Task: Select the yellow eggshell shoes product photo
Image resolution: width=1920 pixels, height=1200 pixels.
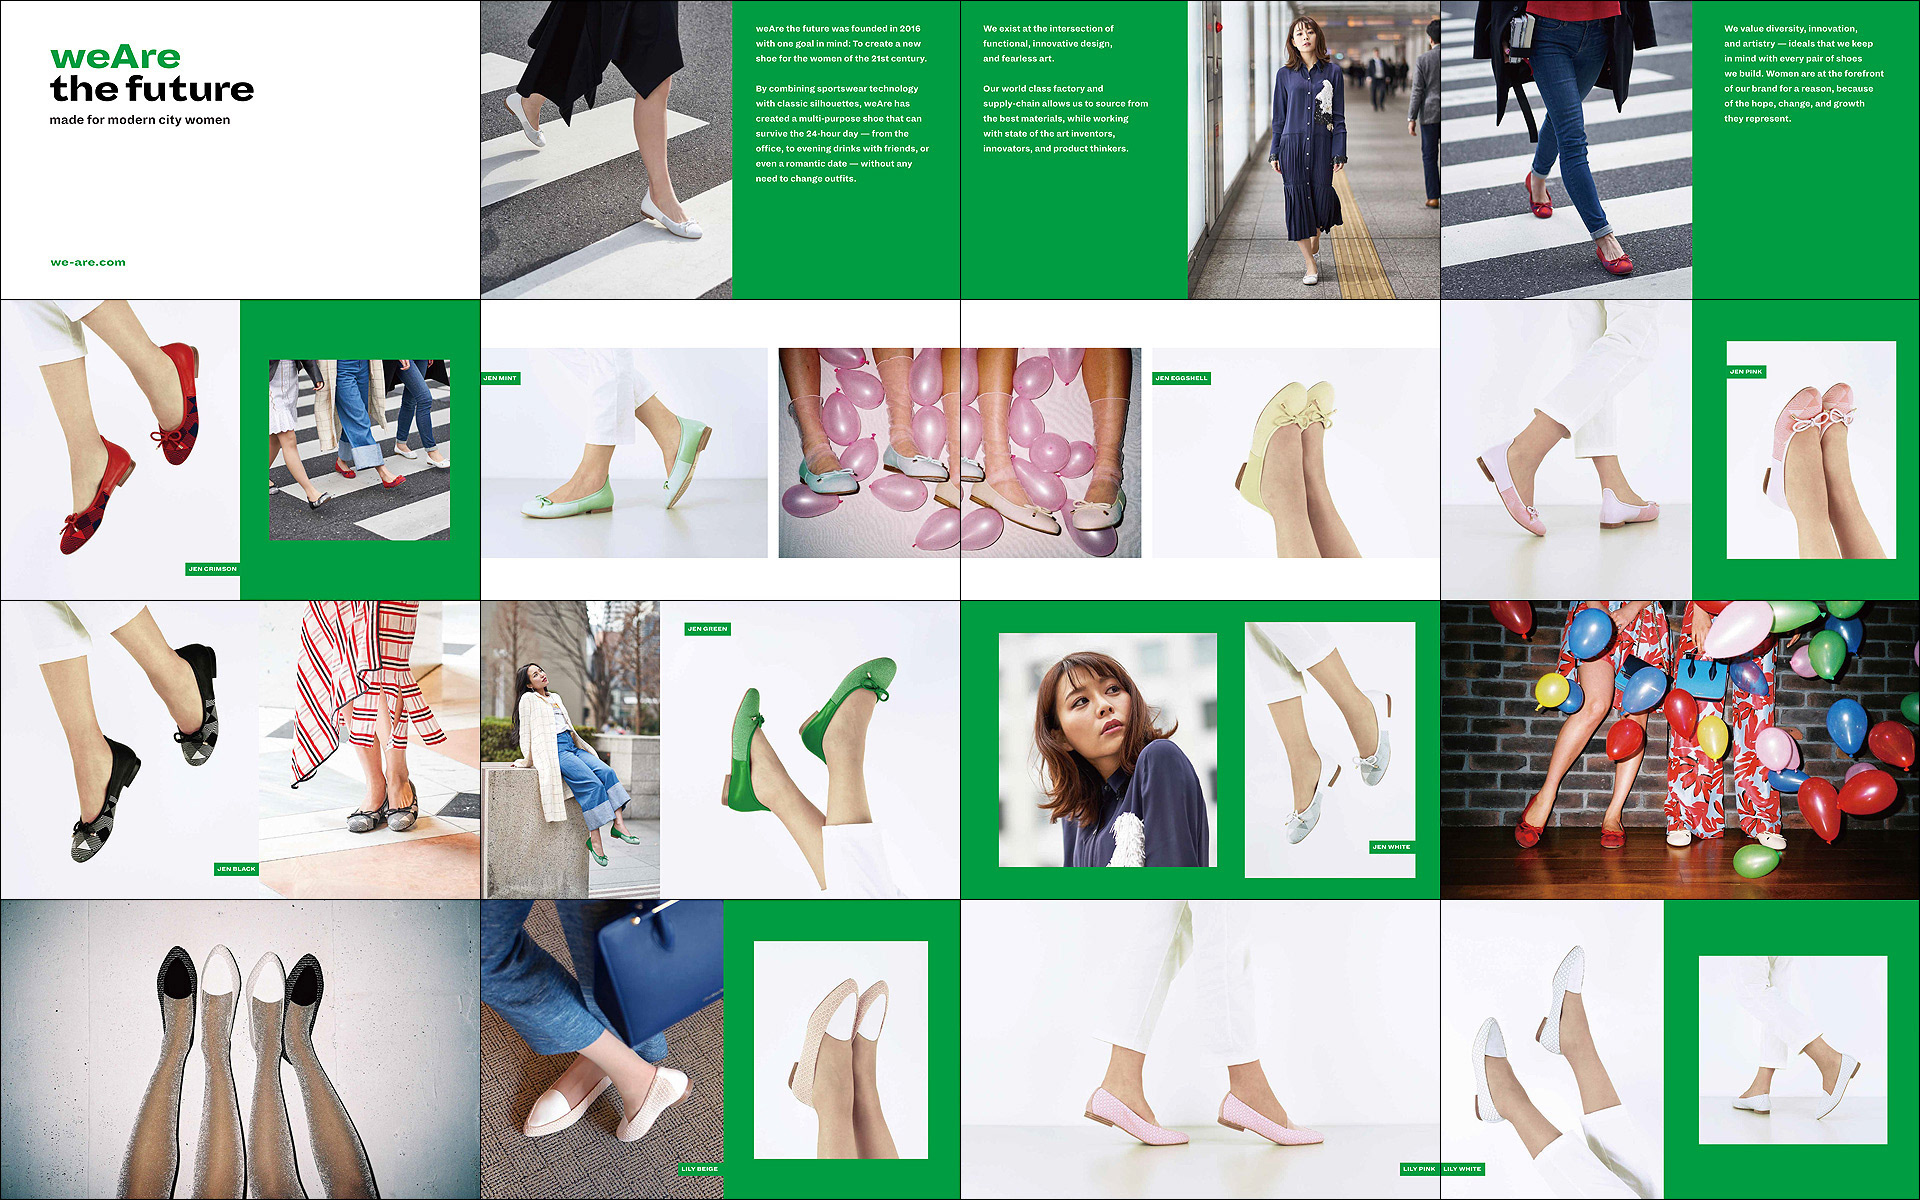Action: point(1296,453)
